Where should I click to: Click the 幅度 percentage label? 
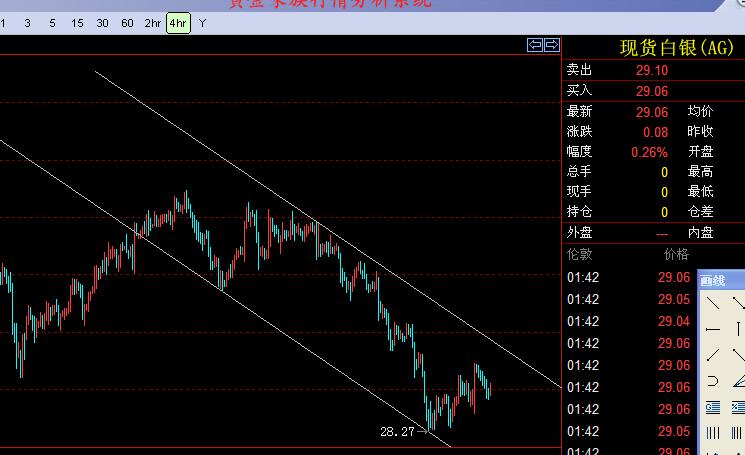tap(579, 151)
